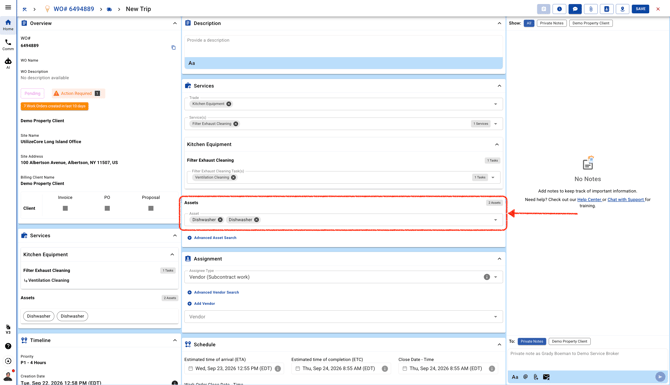Open the Assignee Type dropdown

point(496,277)
